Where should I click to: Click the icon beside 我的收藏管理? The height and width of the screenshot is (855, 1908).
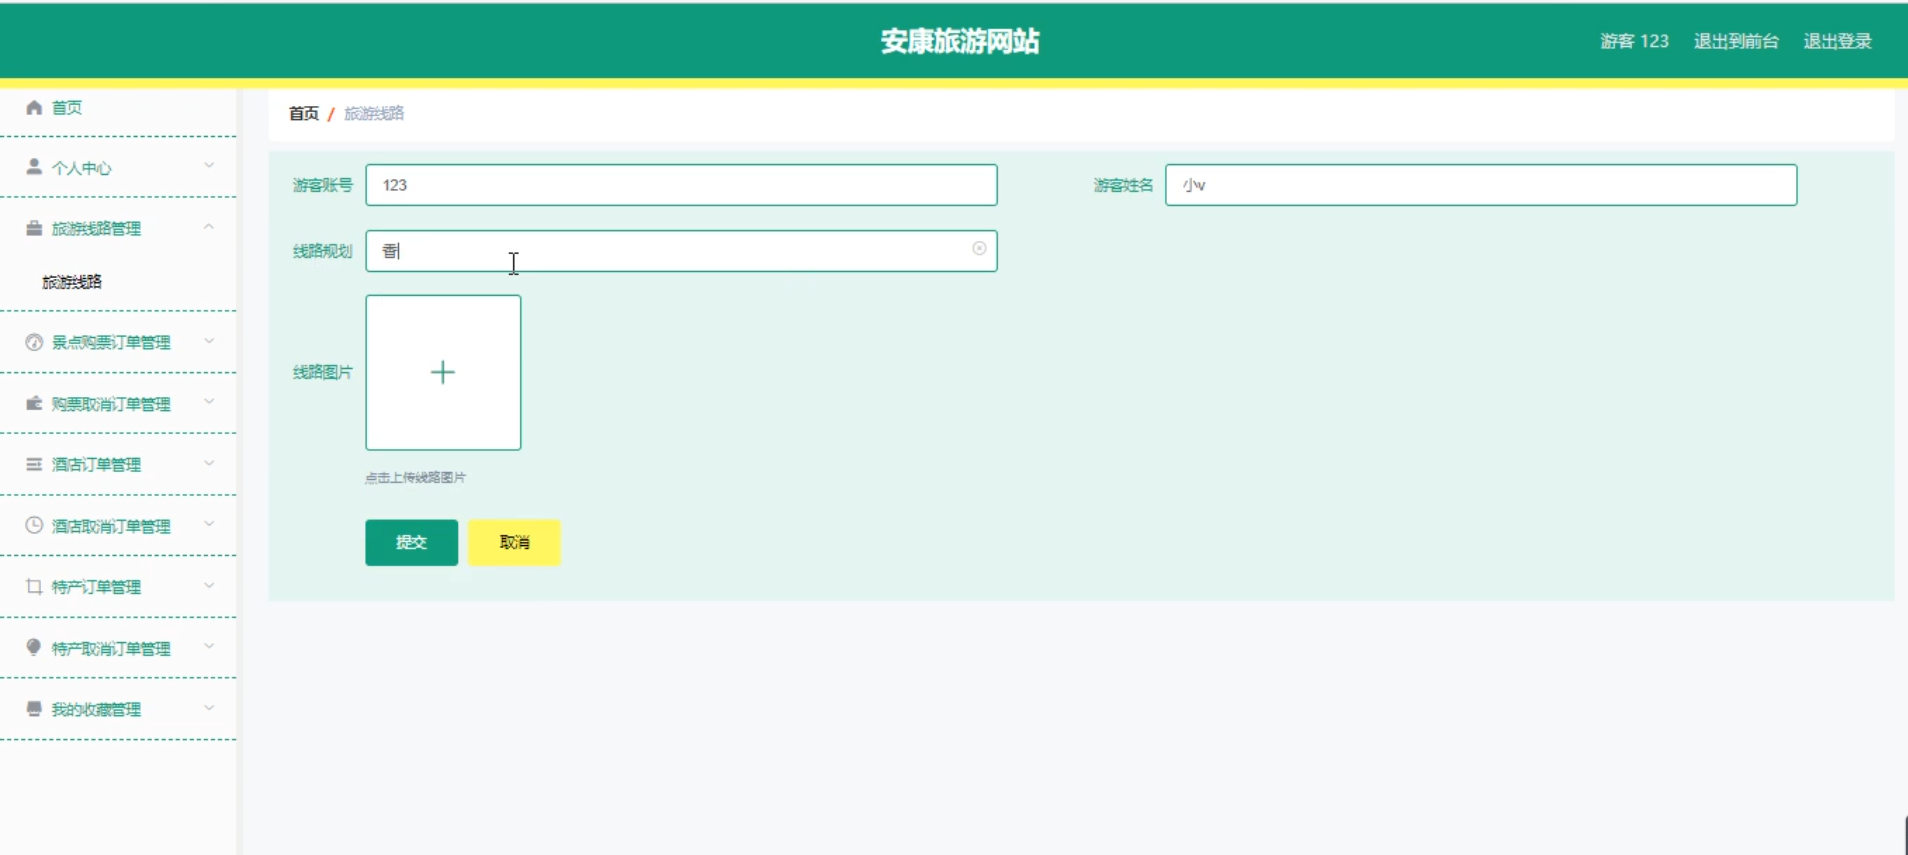pyautogui.click(x=34, y=709)
